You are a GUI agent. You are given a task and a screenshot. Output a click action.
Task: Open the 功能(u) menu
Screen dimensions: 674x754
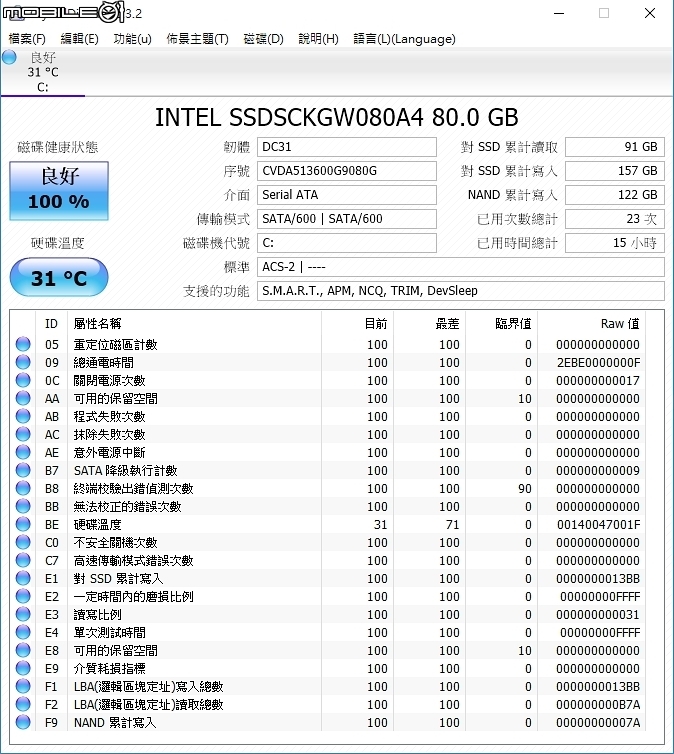click(x=132, y=39)
